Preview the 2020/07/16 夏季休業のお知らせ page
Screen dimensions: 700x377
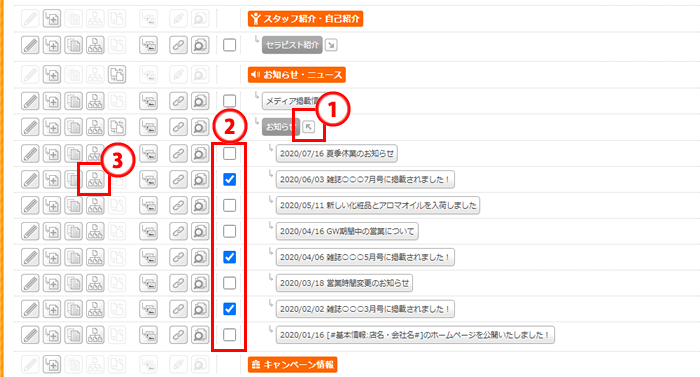pyautogui.click(x=200, y=154)
